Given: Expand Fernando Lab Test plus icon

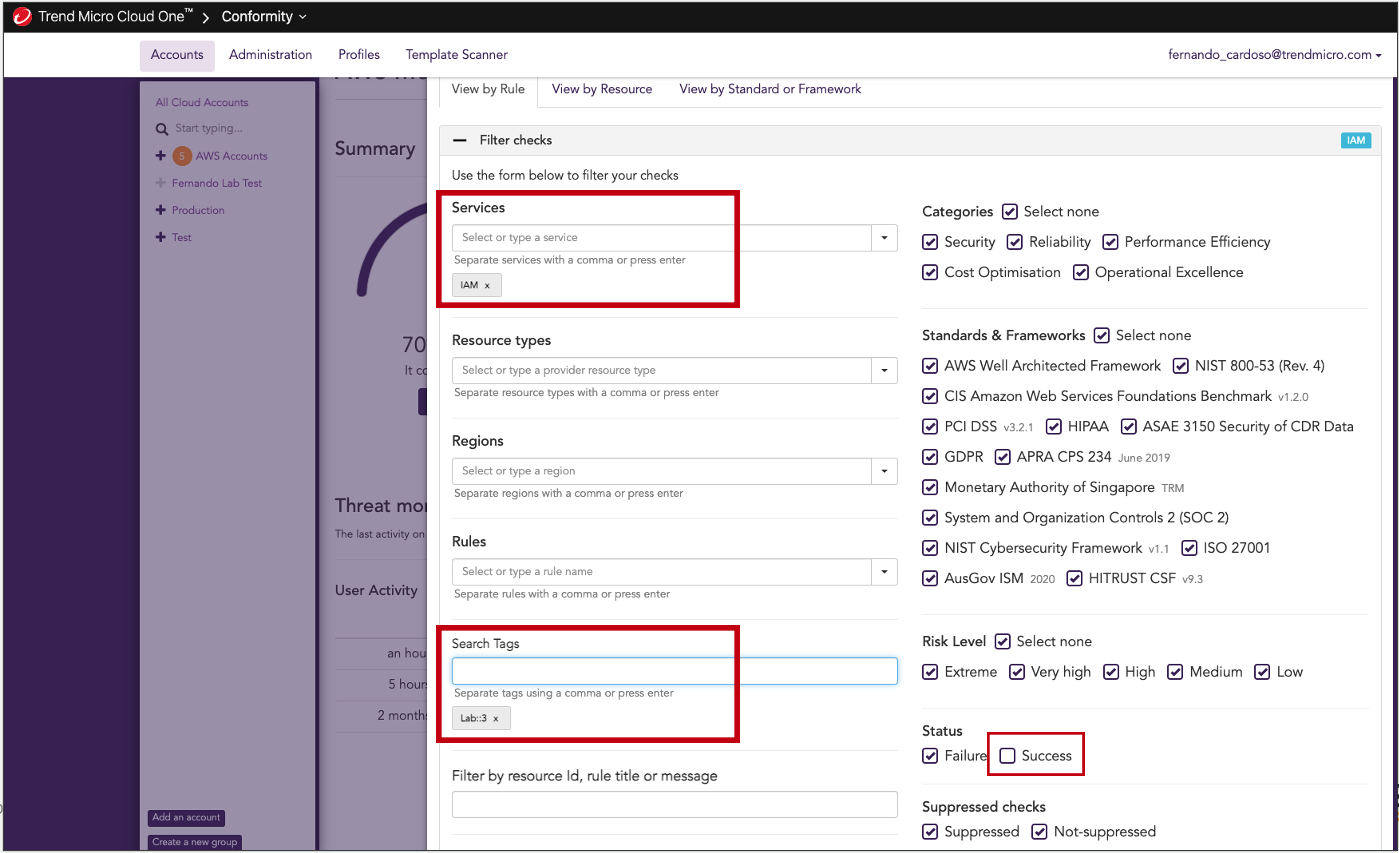Looking at the screenshot, I should tap(160, 183).
